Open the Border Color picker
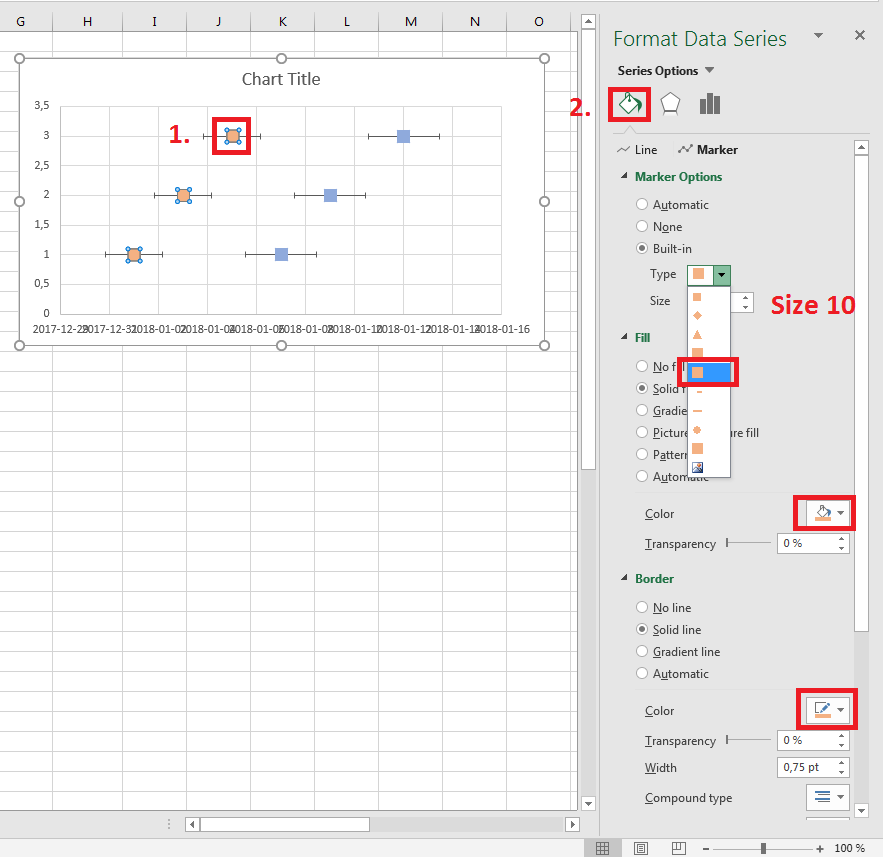The height and width of the screenshot is (857, 883). click(827, 709)
